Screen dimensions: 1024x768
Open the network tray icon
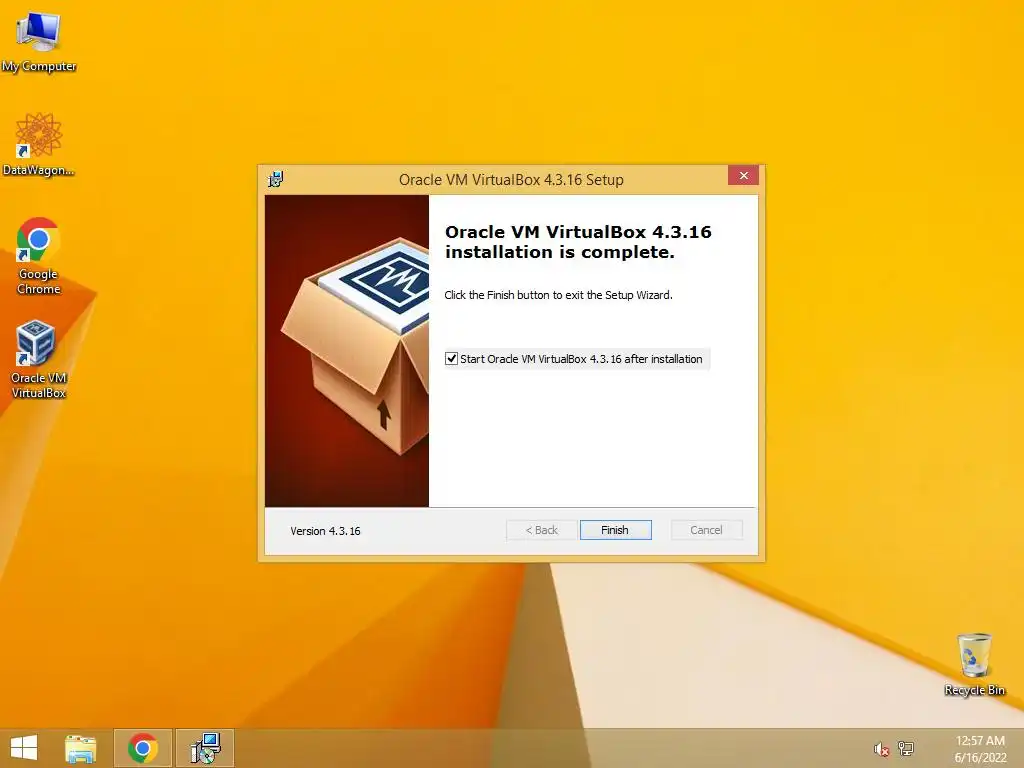[906, 748]
